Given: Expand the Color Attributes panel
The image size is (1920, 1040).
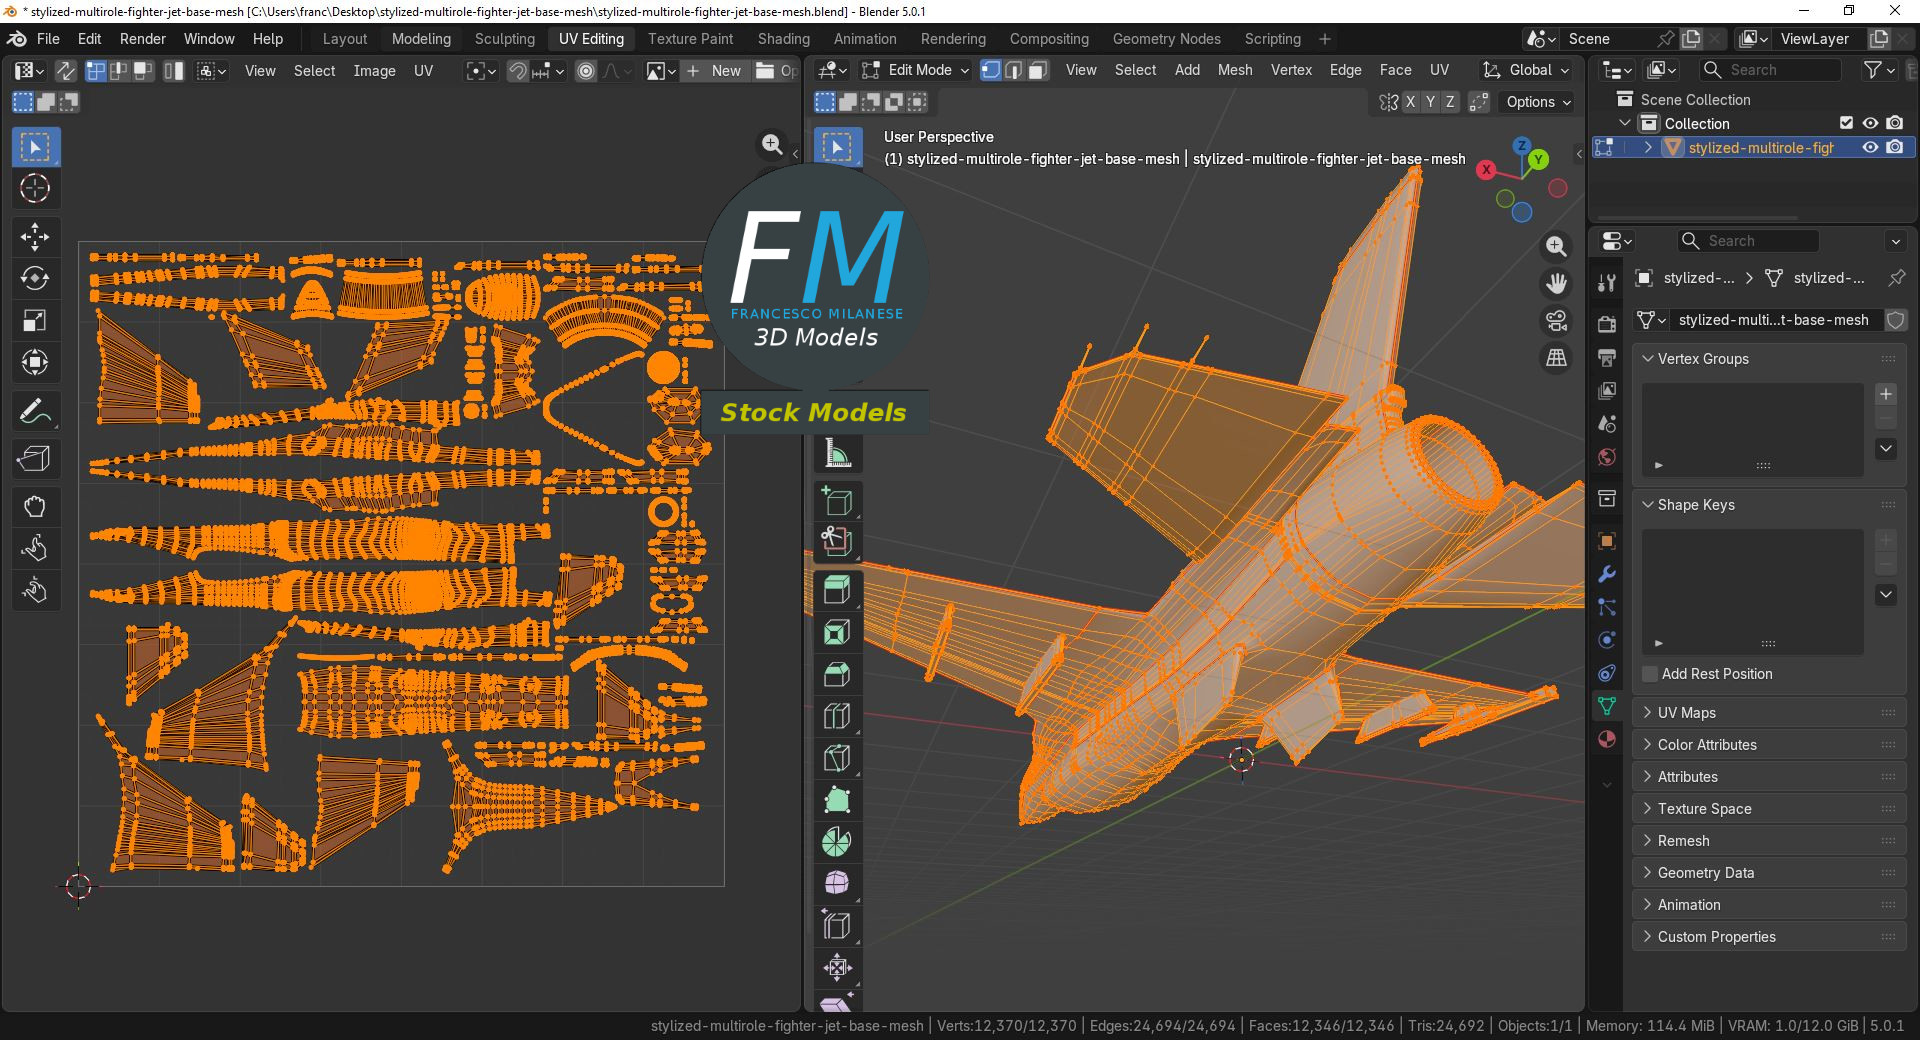Looking at the screenshot, I should 1769,745.
